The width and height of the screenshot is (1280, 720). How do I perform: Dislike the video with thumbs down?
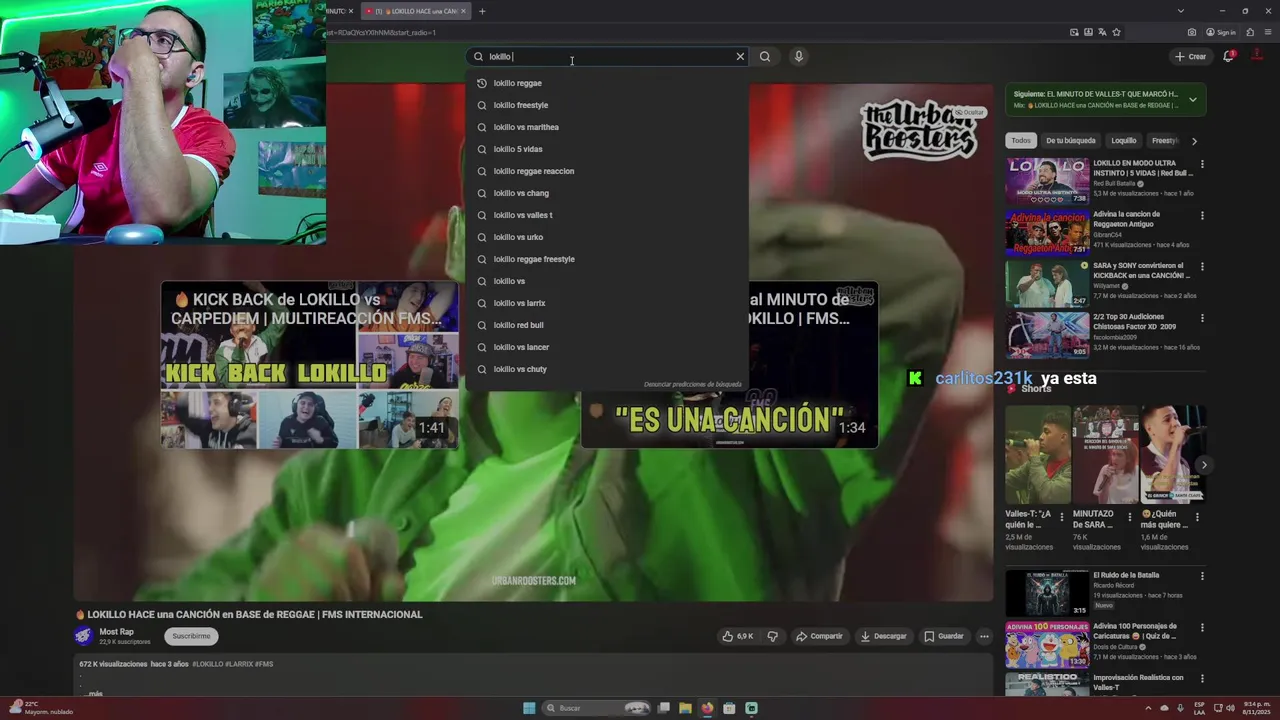(x=772, y=636)
